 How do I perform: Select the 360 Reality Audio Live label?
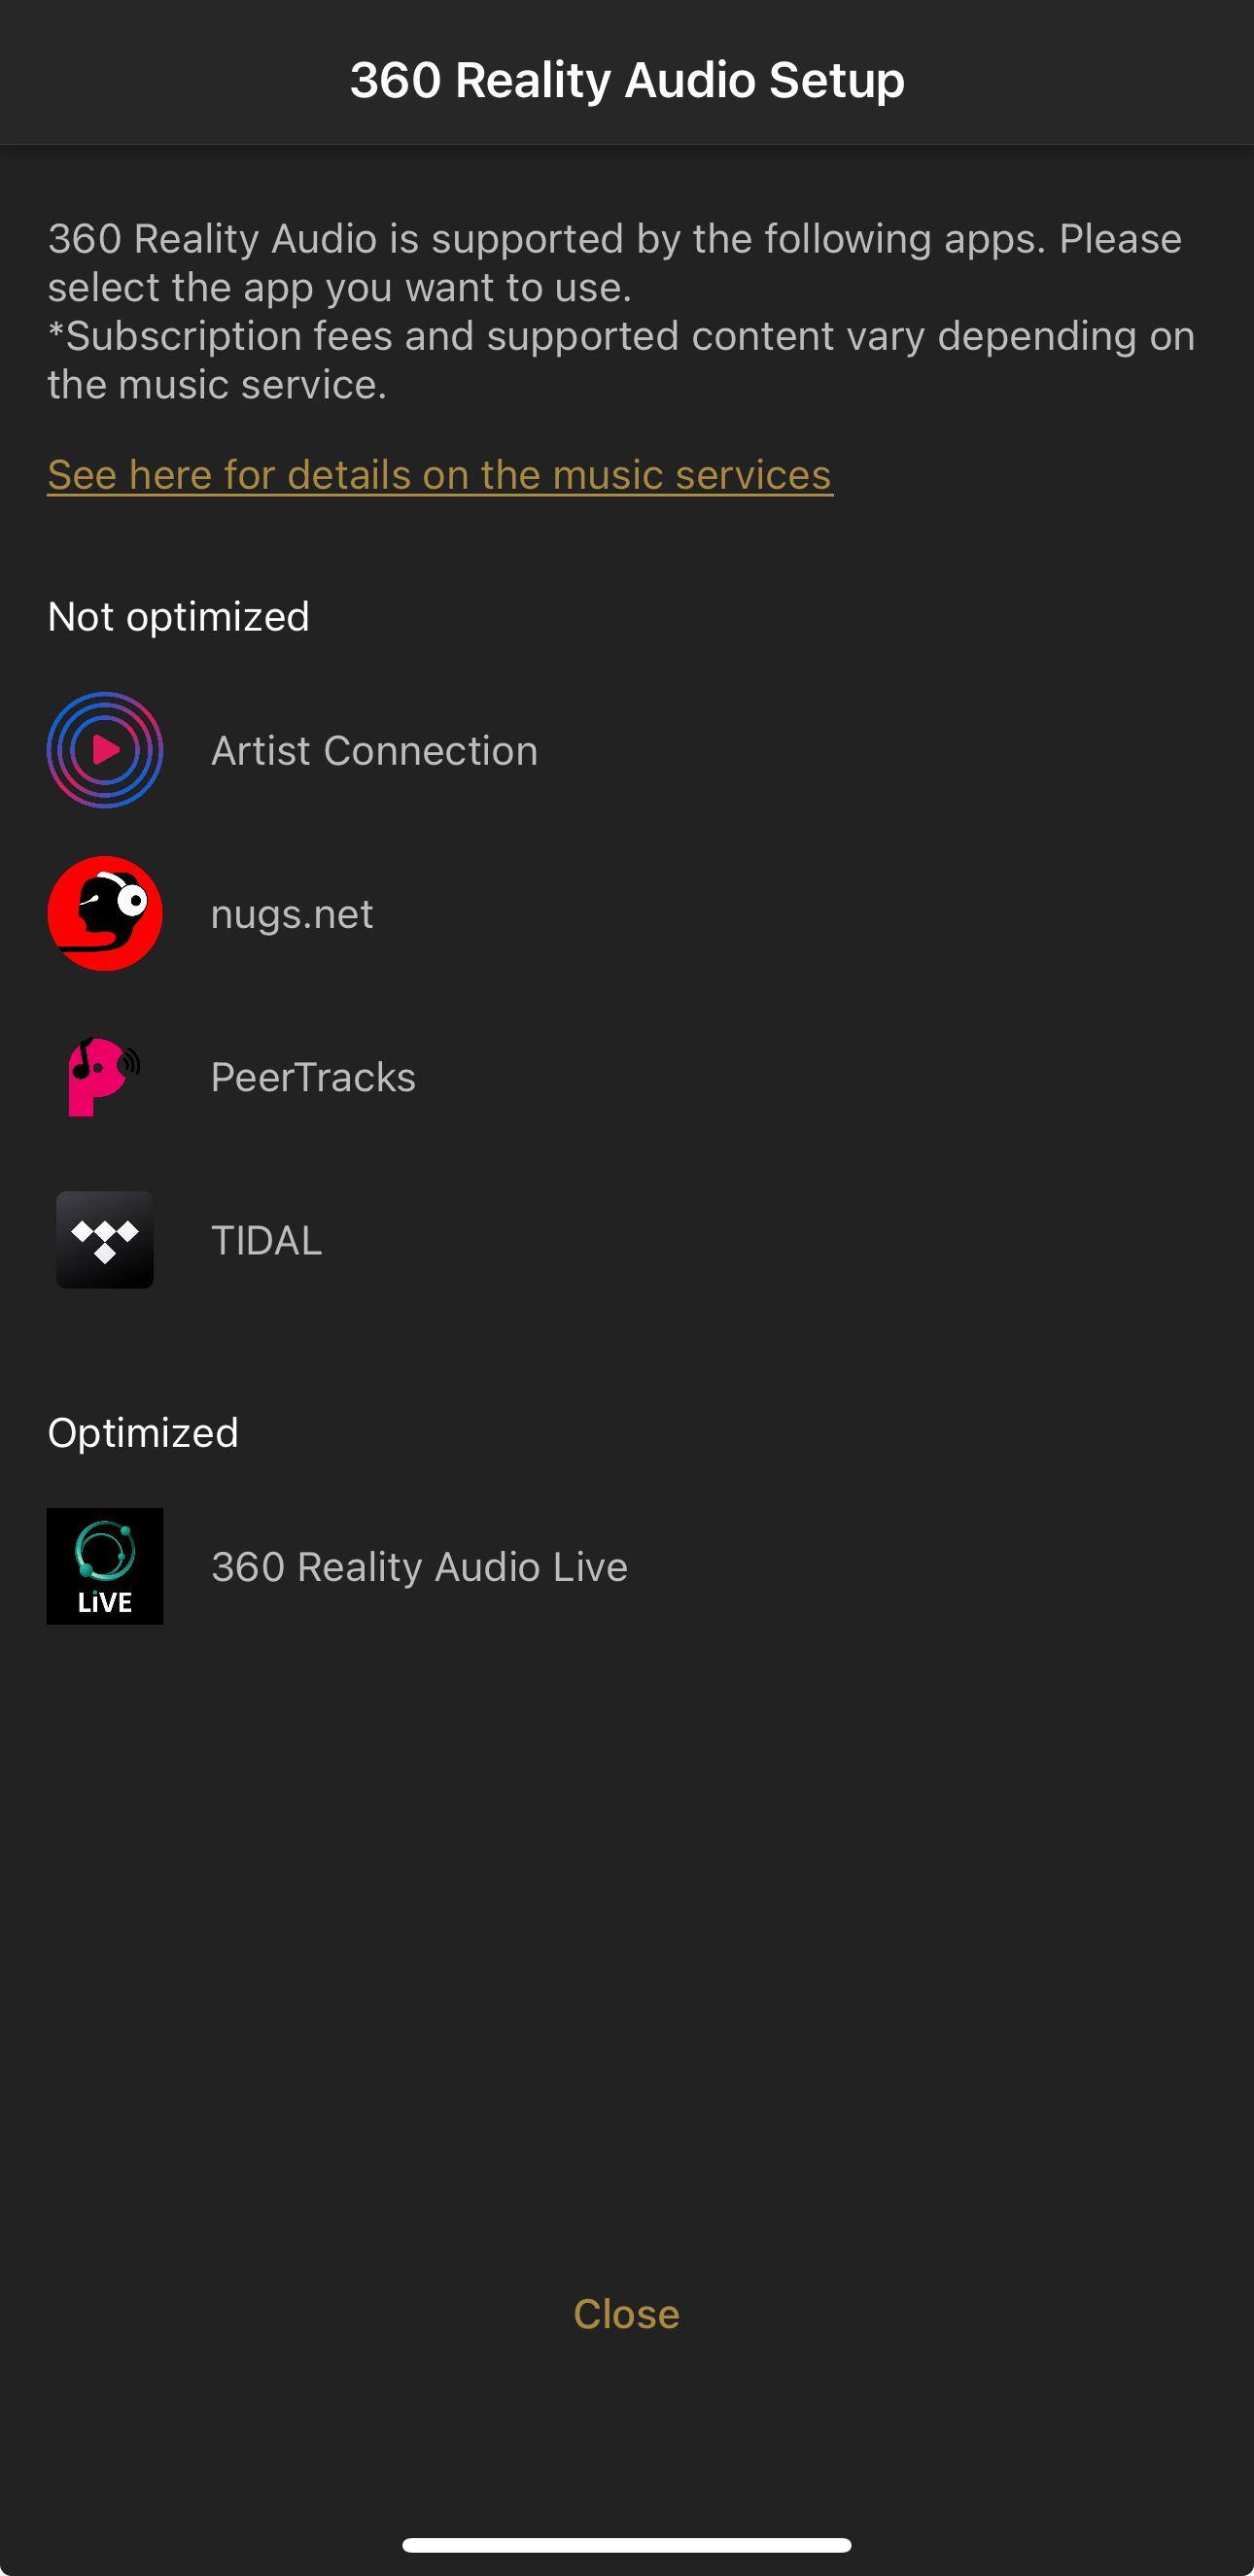419,1567
